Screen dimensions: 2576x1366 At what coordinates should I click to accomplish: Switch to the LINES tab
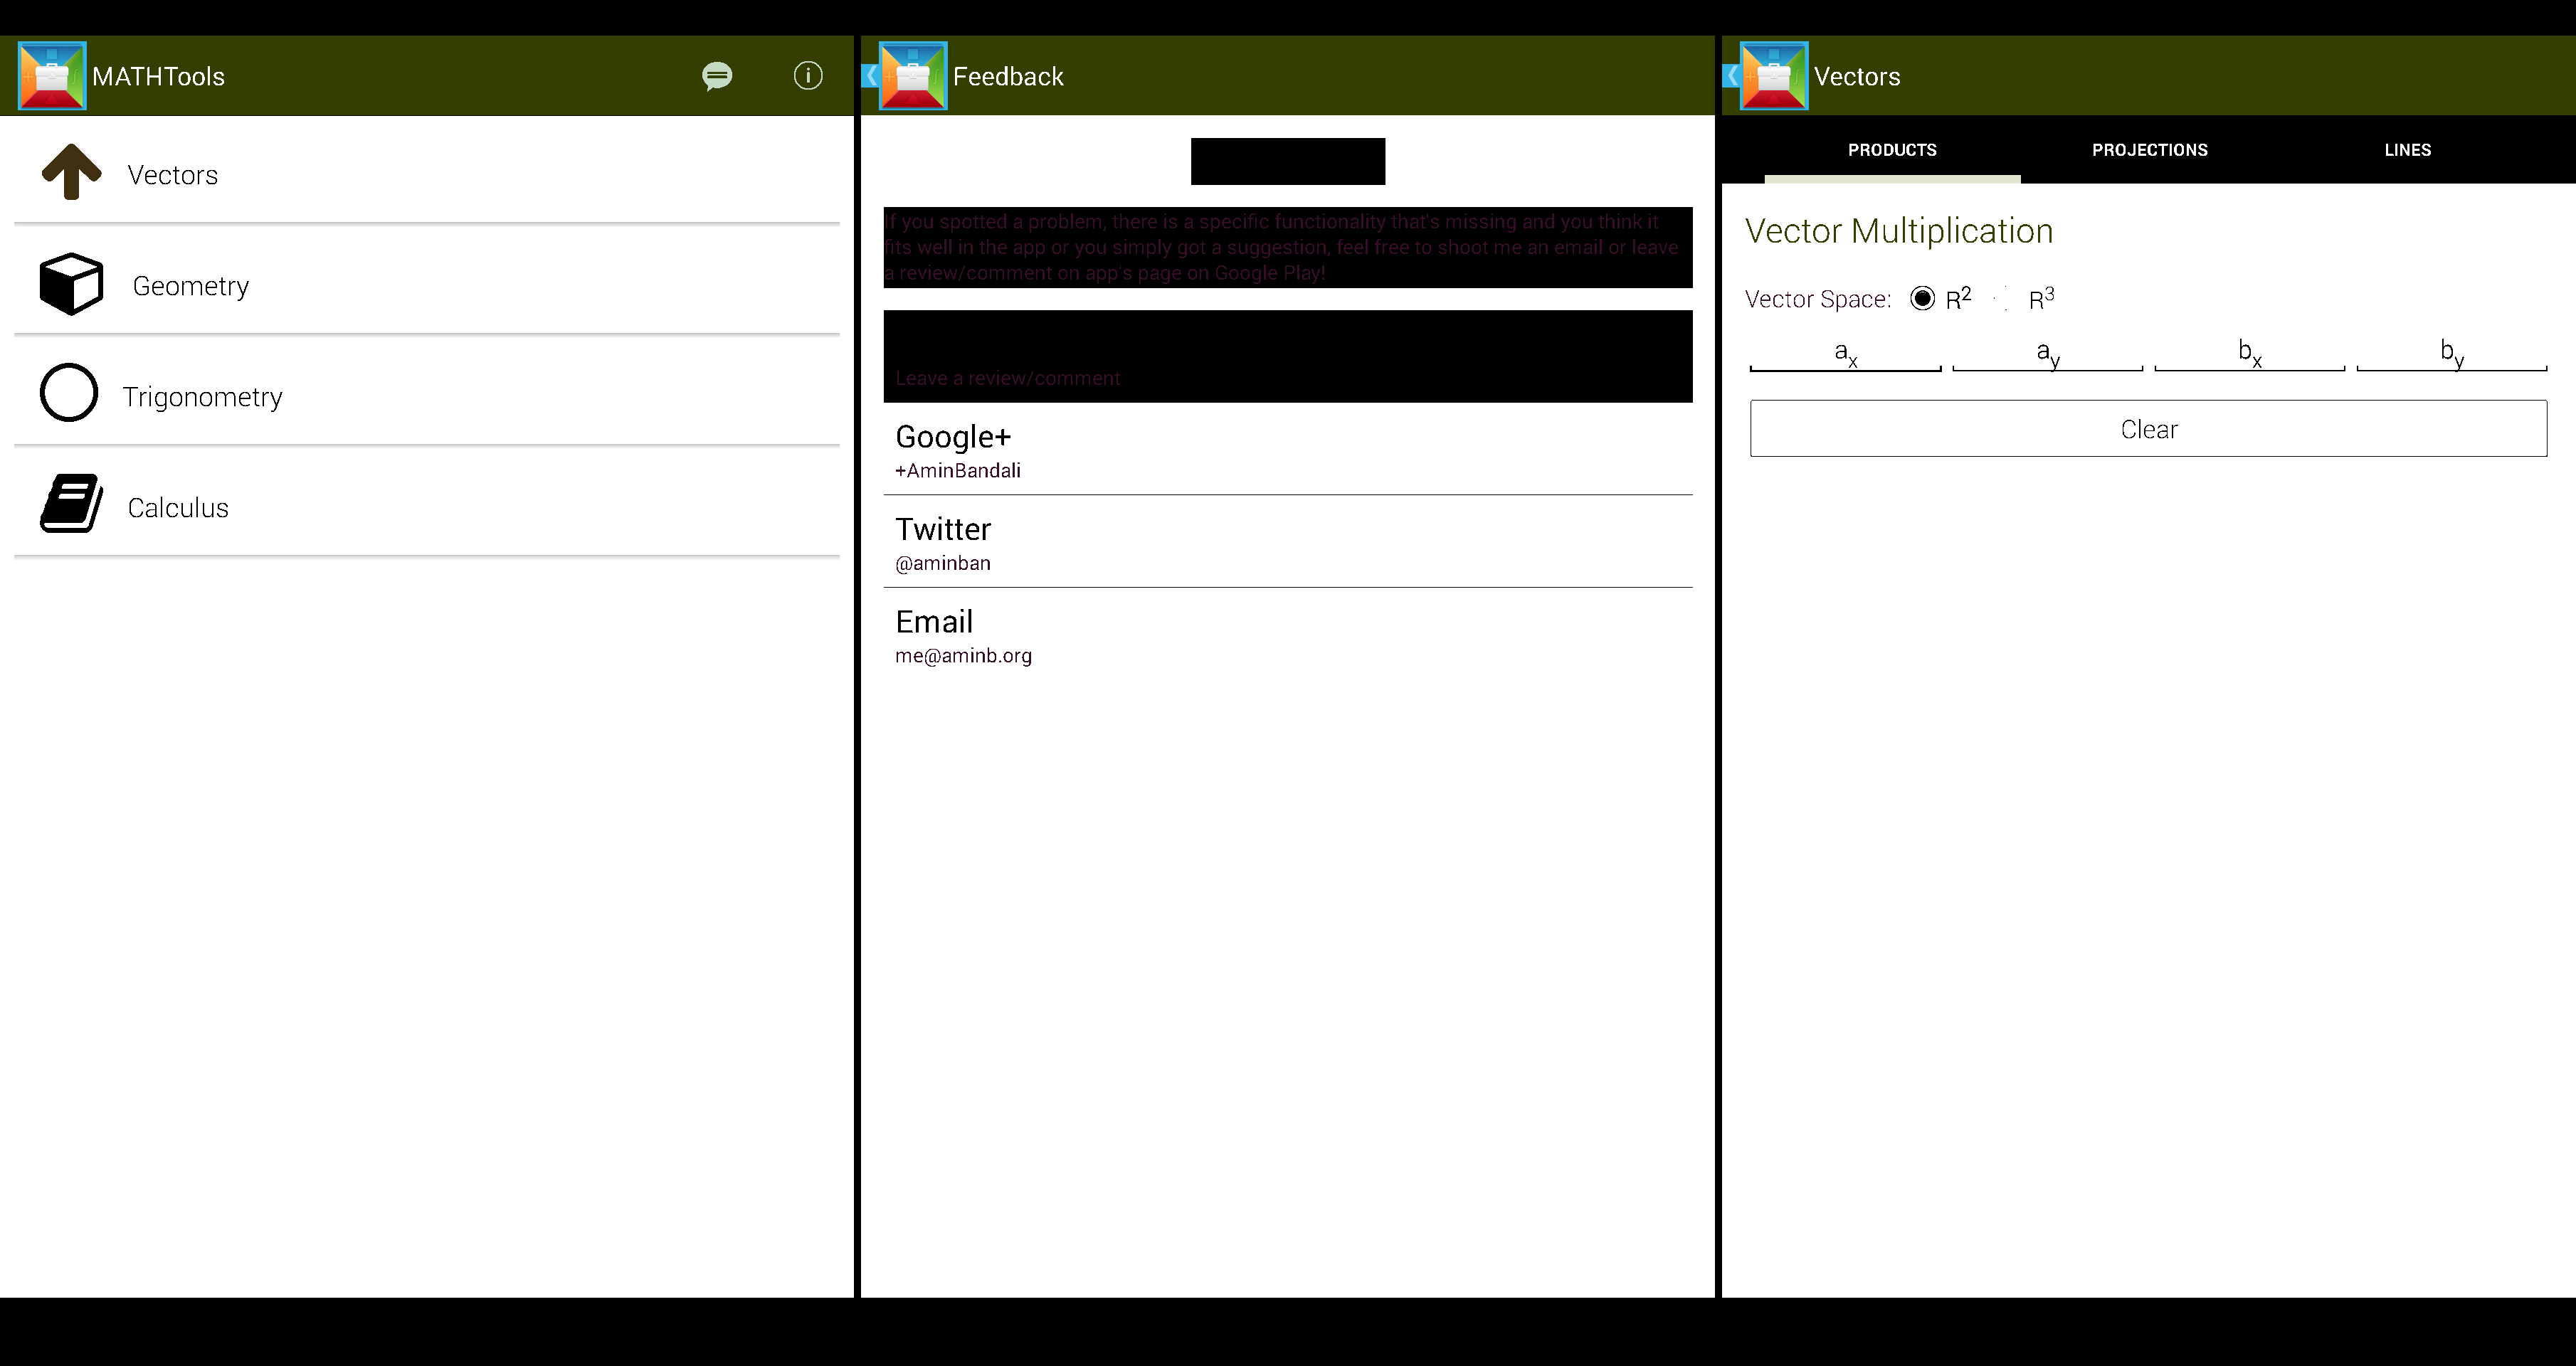(2407, 150)
